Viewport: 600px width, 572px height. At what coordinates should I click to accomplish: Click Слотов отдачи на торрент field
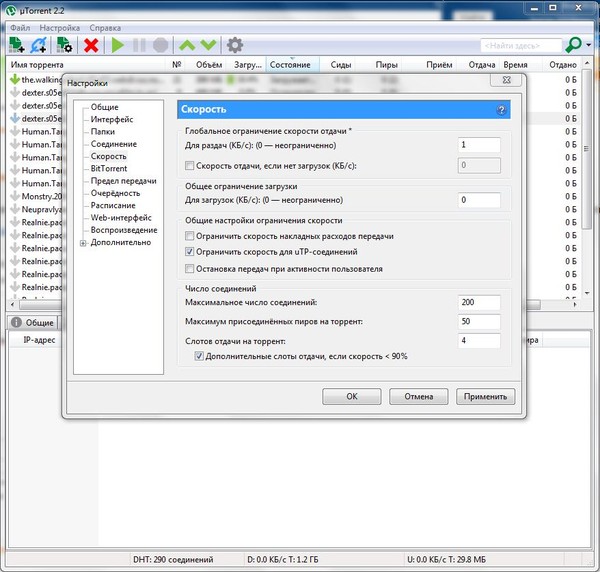pyautogui.click(x=479, y=341)
